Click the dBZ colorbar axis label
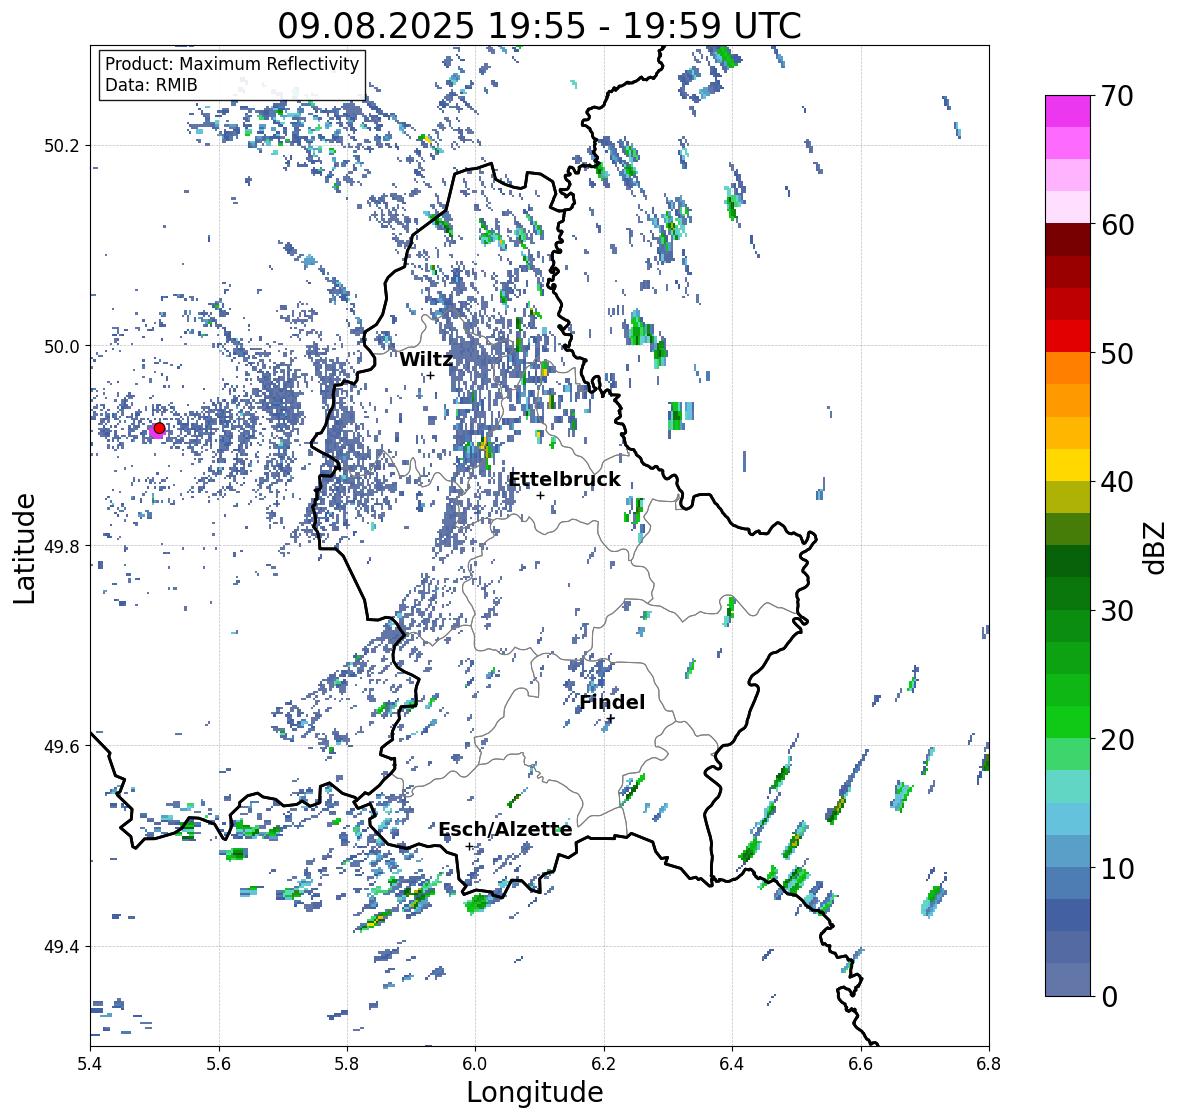Viewport: 1179px width, 1117px height. point(1156,547)
